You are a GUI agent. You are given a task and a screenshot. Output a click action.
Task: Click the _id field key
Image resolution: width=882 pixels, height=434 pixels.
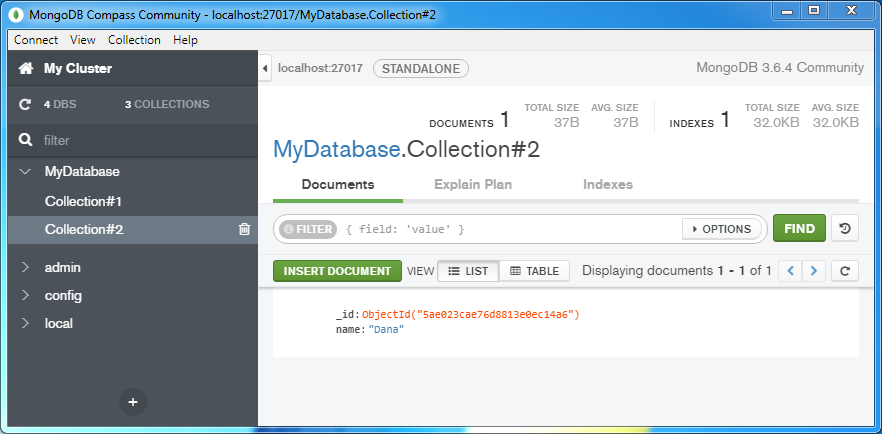coord(348,315)
